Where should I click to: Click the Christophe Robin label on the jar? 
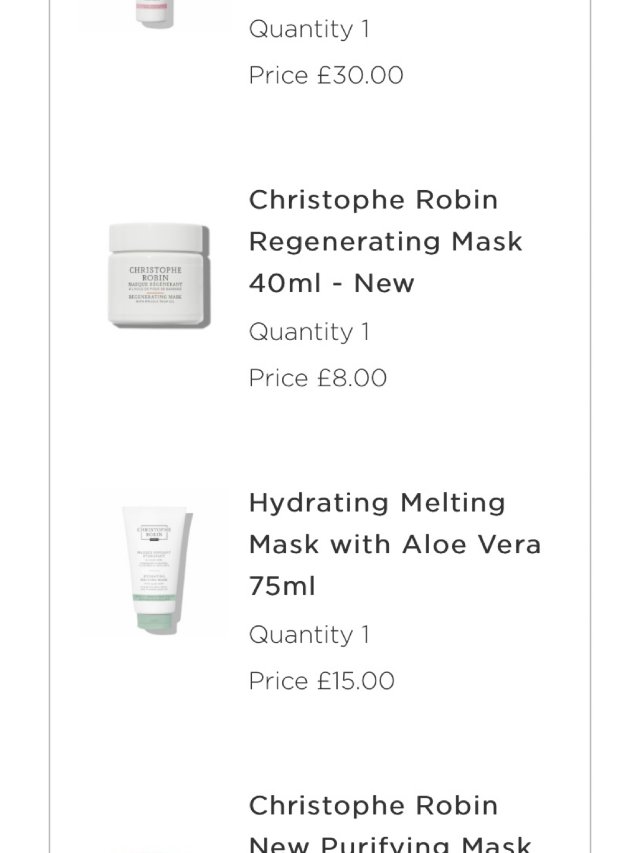(x=157, y=274)
